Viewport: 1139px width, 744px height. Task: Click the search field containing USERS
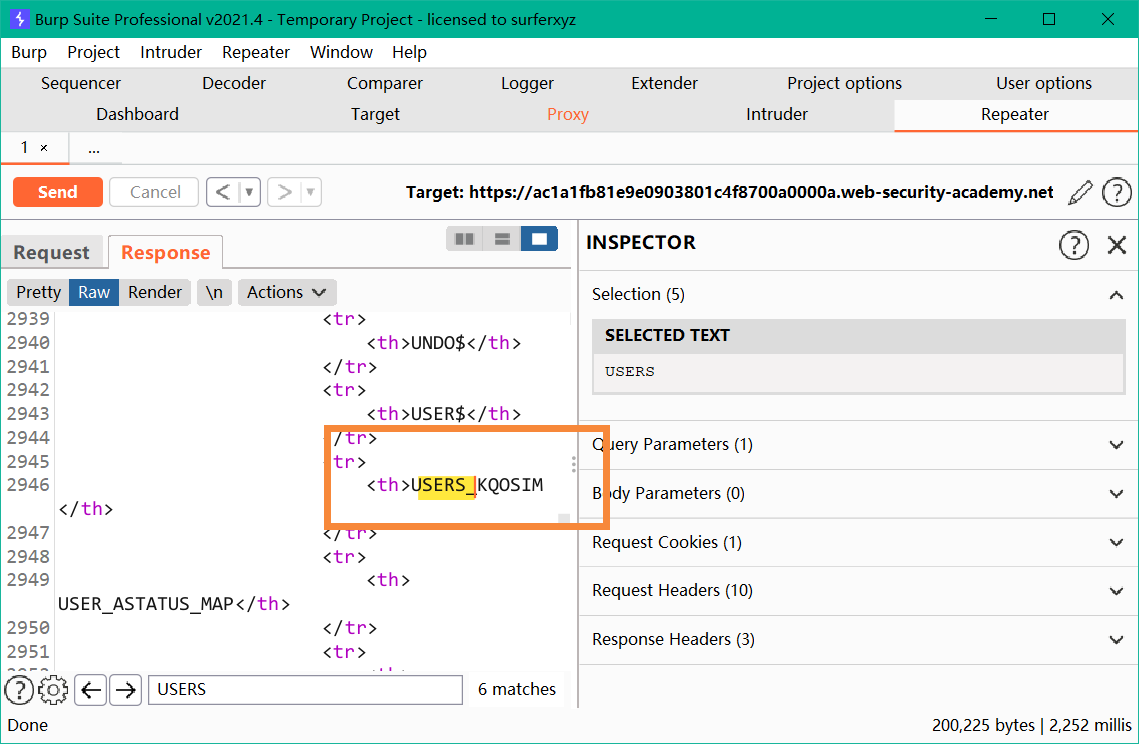coord(305,690)
